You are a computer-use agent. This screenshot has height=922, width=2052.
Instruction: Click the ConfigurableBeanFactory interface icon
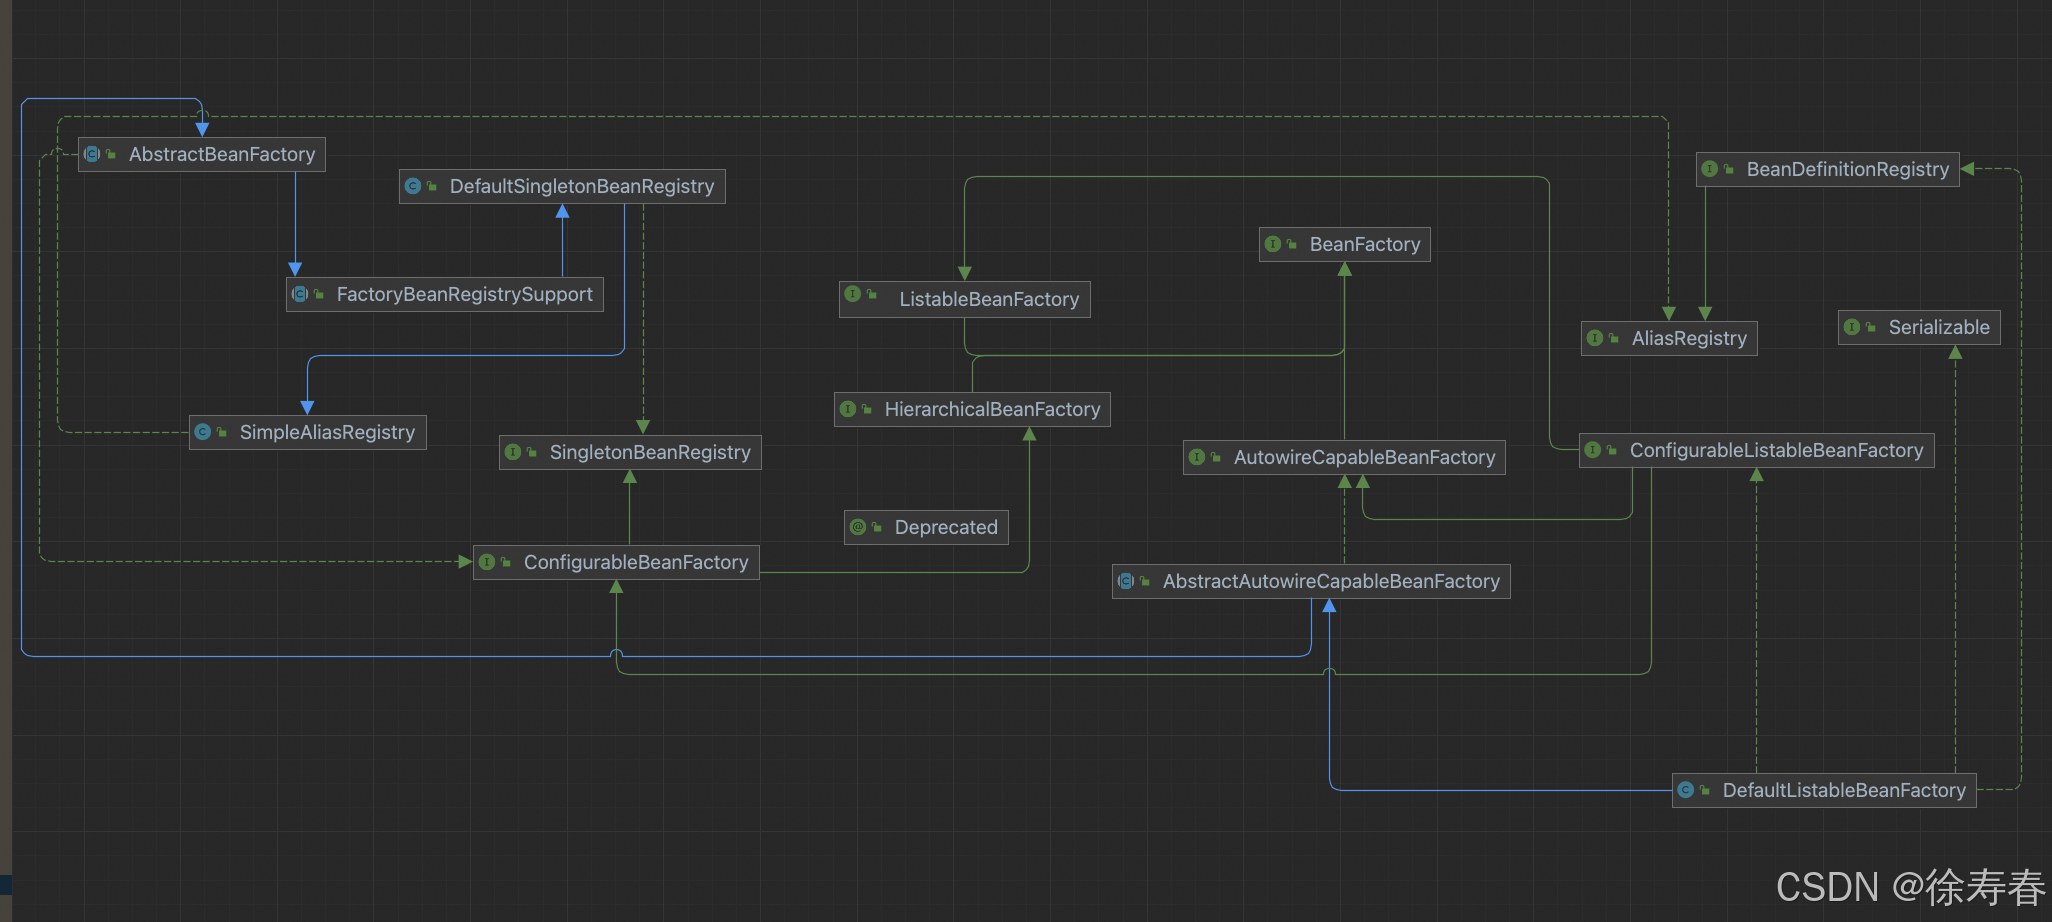coord(487,562)
